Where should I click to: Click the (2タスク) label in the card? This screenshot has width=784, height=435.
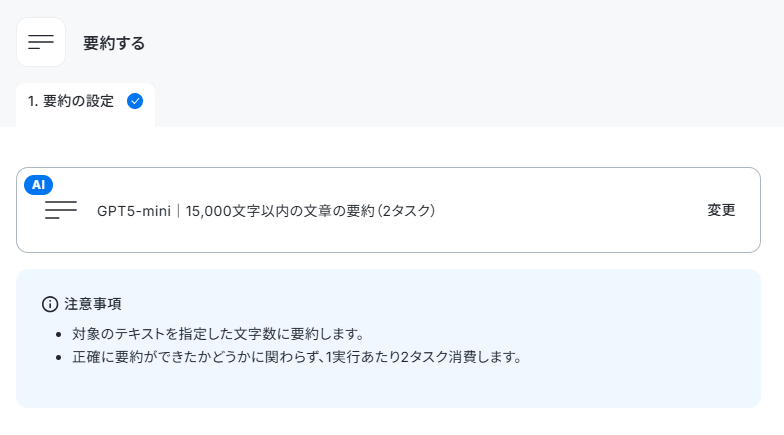[x=406, y=211]
